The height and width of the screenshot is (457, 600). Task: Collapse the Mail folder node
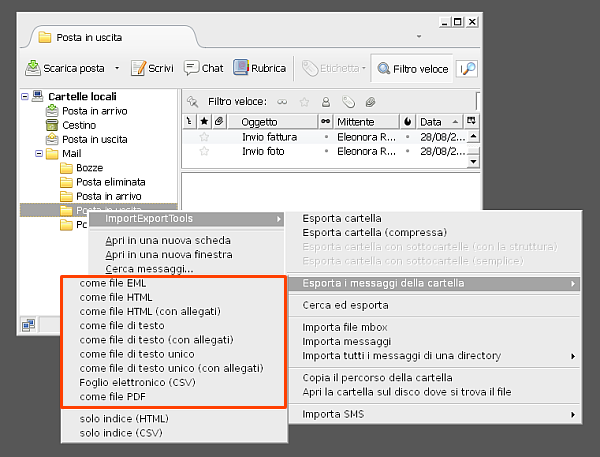(39, 153)
